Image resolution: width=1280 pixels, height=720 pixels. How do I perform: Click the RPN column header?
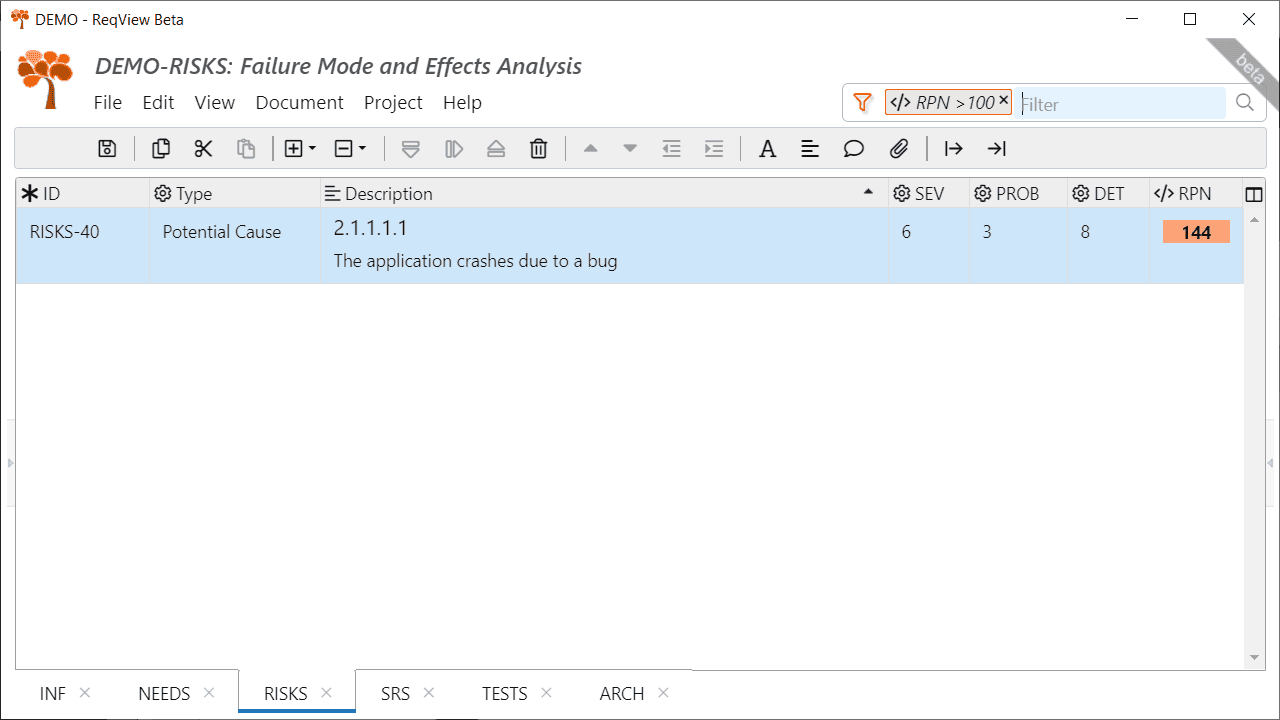(1194, 194)
